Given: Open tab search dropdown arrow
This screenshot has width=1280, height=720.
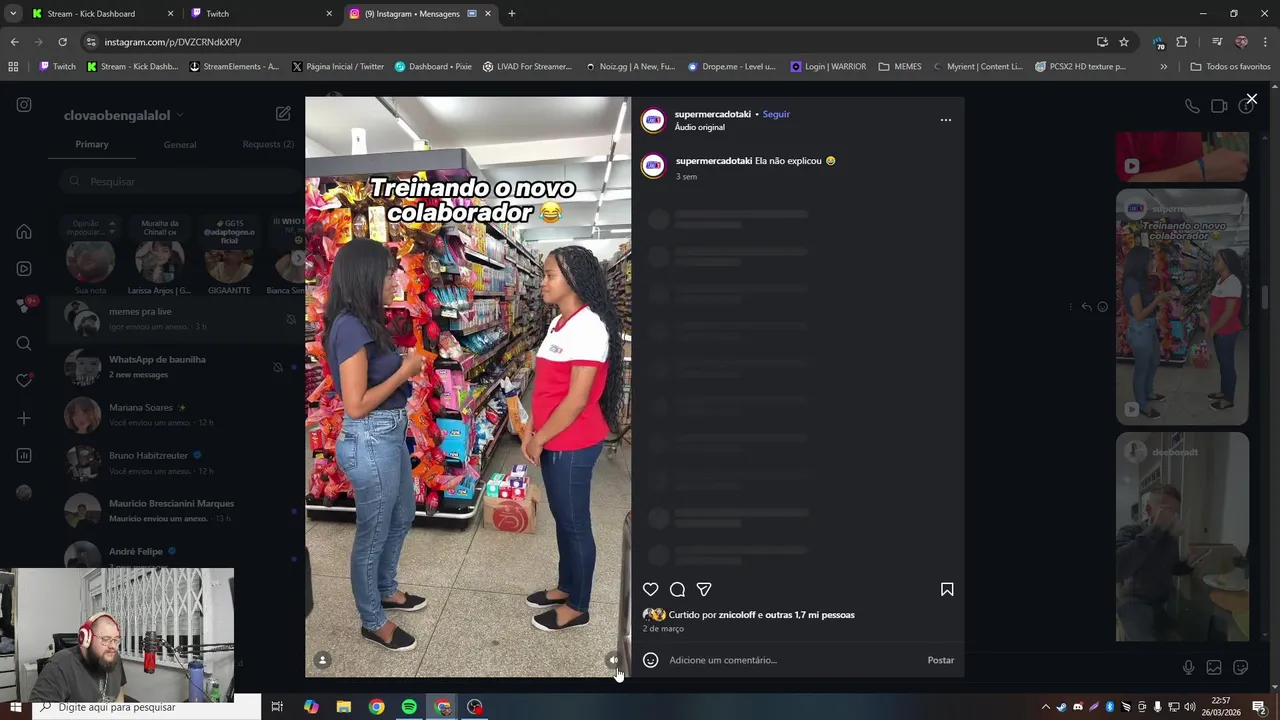Looking at the screenshot, I should [x=13, y=14].
